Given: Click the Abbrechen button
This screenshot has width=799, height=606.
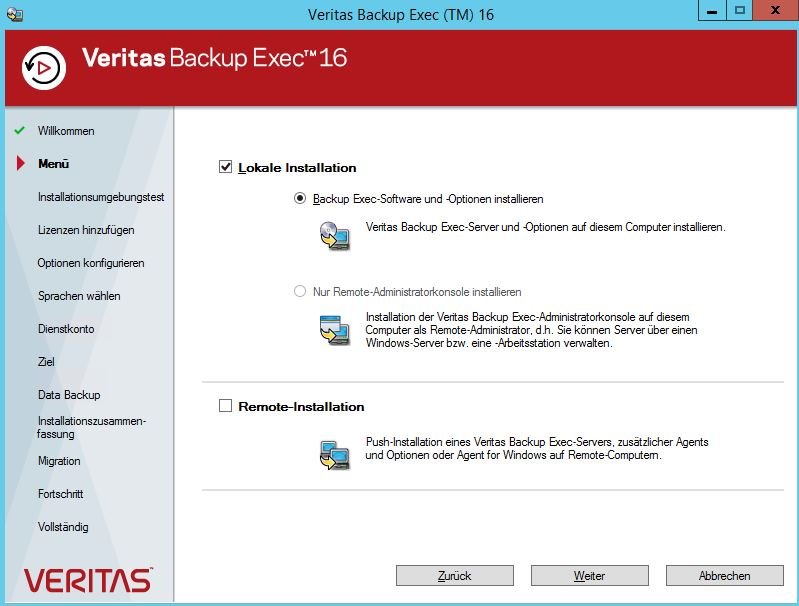Looking at the screenshot, I should (725, 575).
